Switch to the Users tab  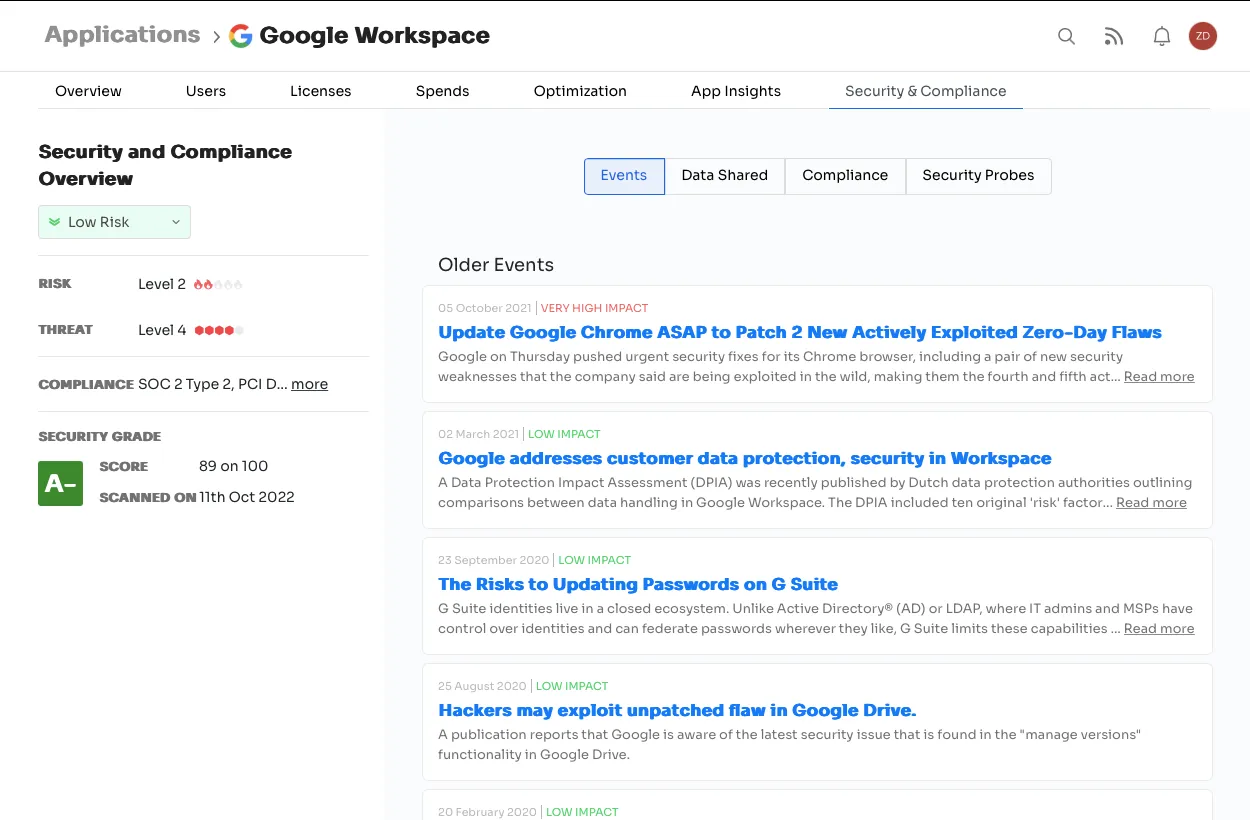(x=206, y=91)
